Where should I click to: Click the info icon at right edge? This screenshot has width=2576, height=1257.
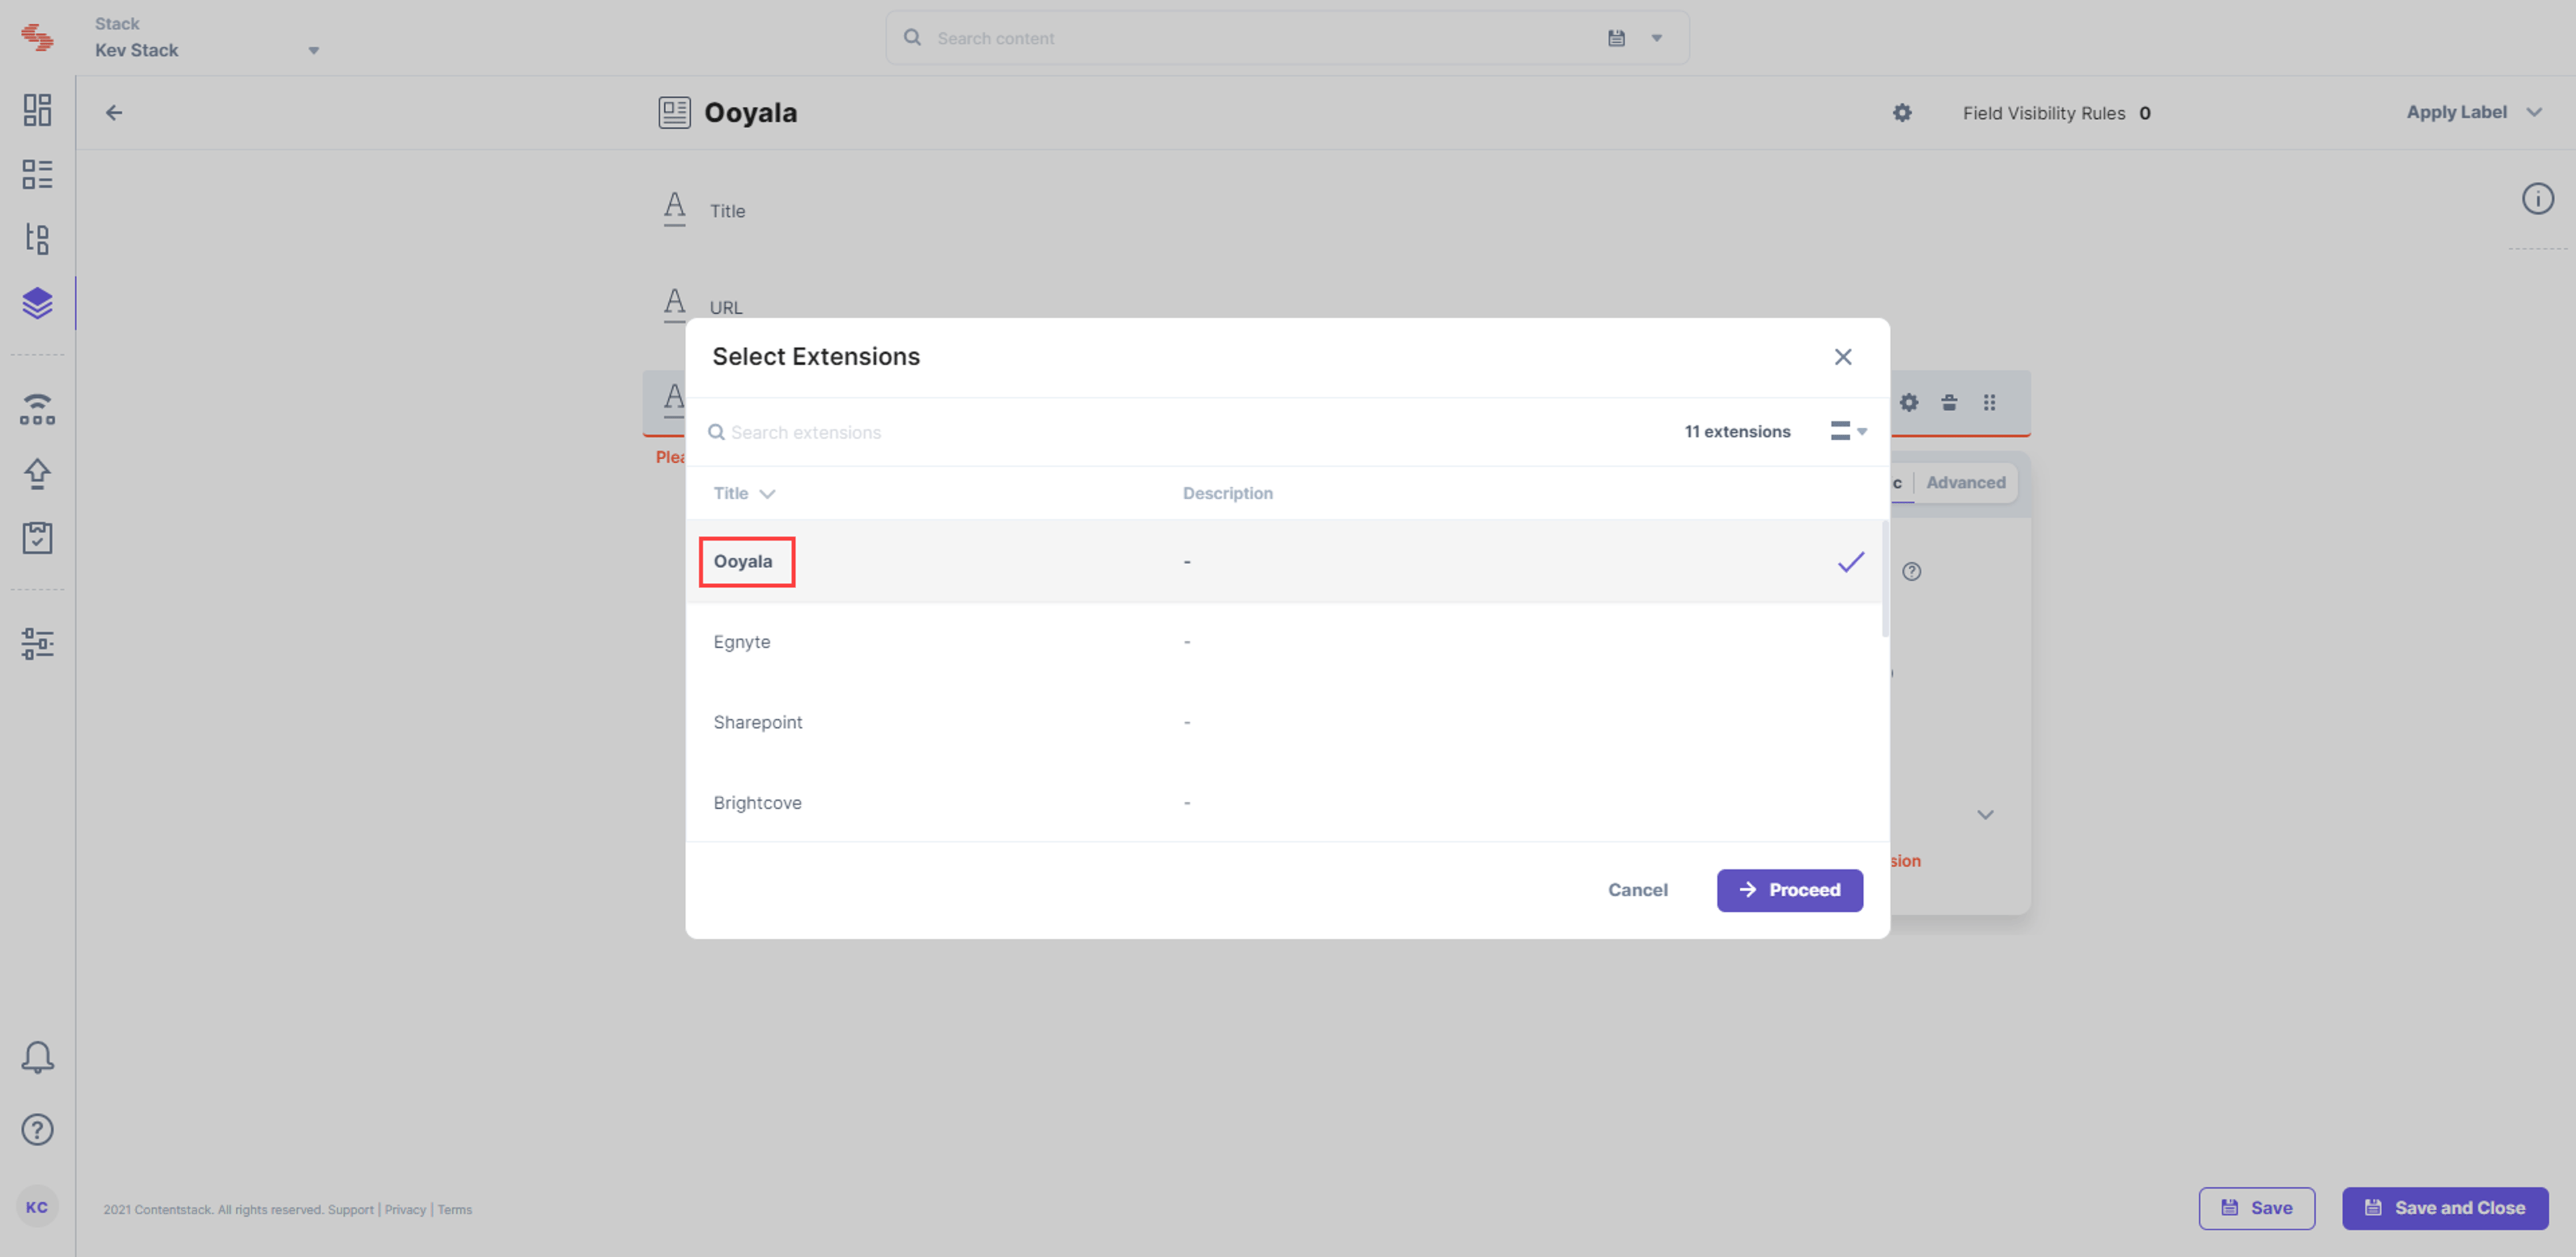click(x=2537, y=198)
